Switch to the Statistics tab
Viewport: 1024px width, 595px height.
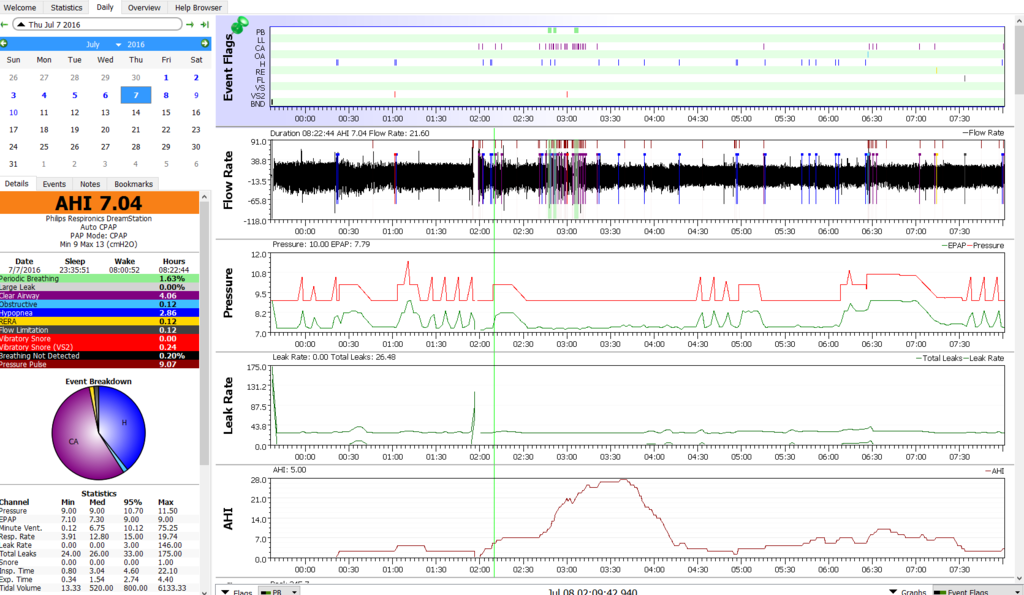coord(66,7)
